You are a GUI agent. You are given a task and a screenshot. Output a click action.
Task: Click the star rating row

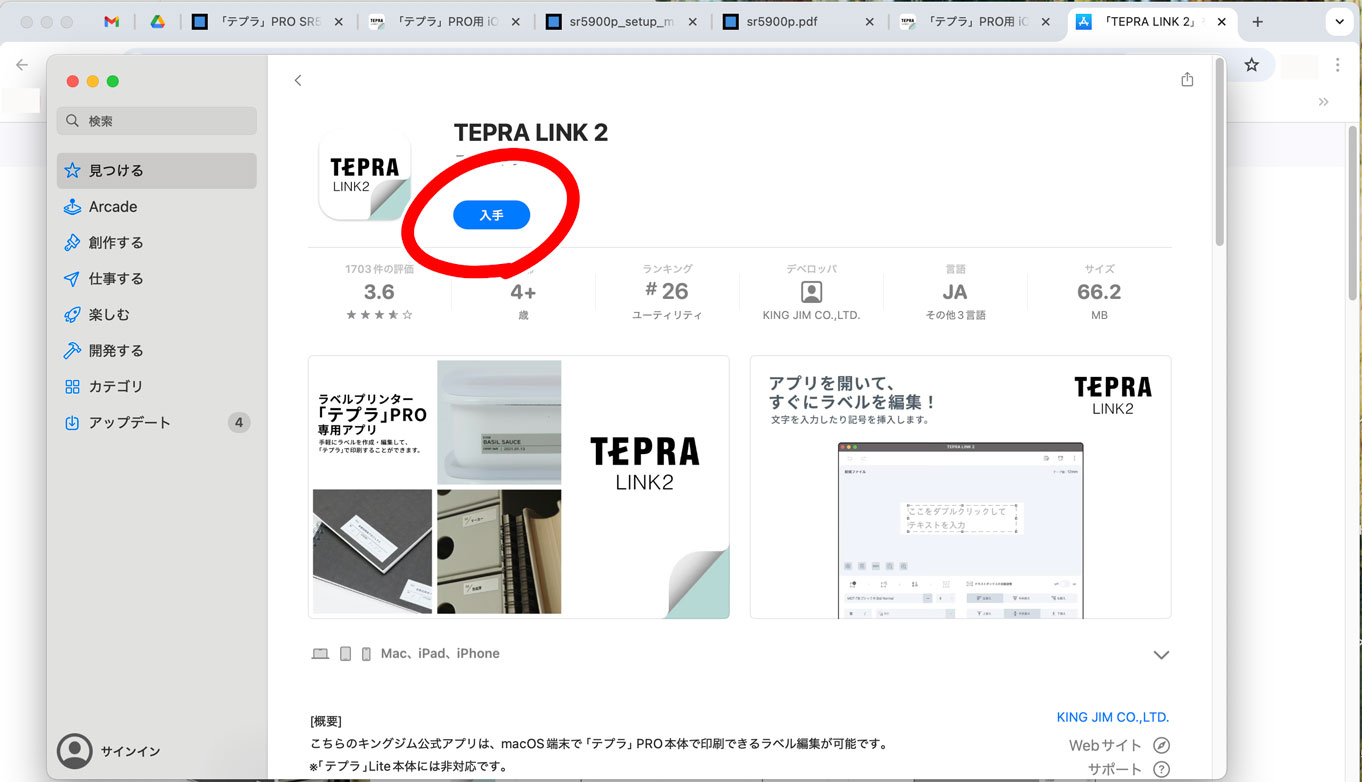pos(379,315)
